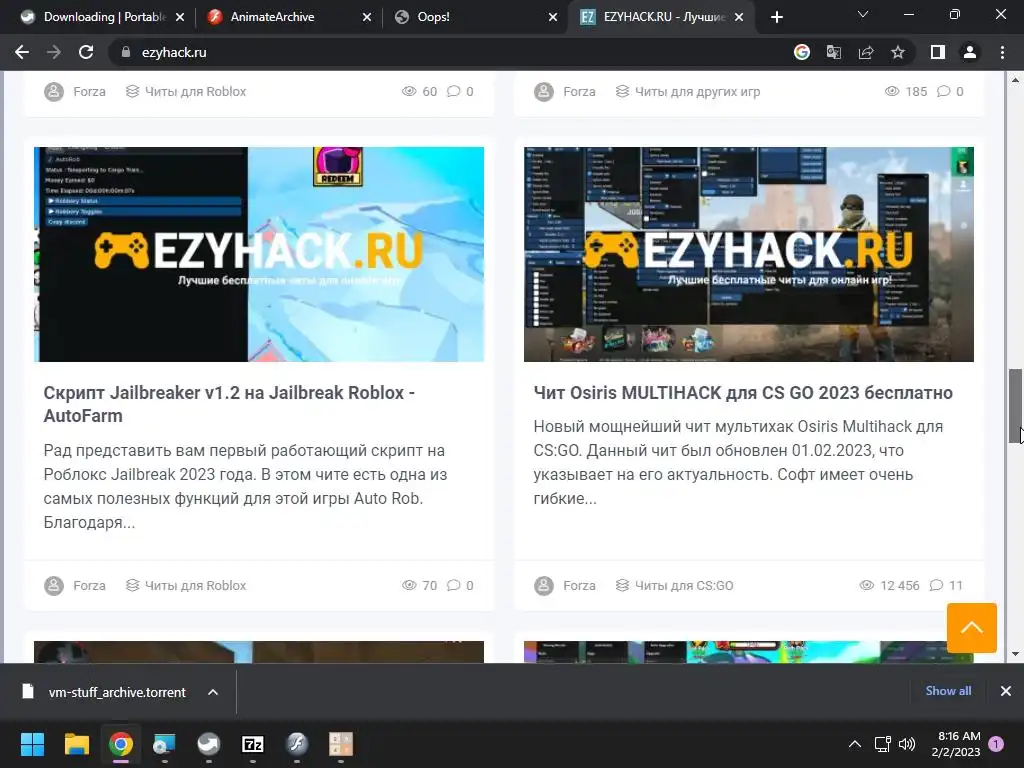Screen dimensions: 1024x768
Task: Click the scrollbar down arrow
Action: coord(1016,654)
